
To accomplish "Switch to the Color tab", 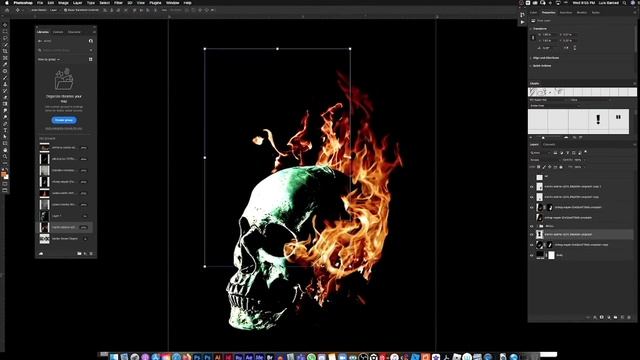I will 533,13.
